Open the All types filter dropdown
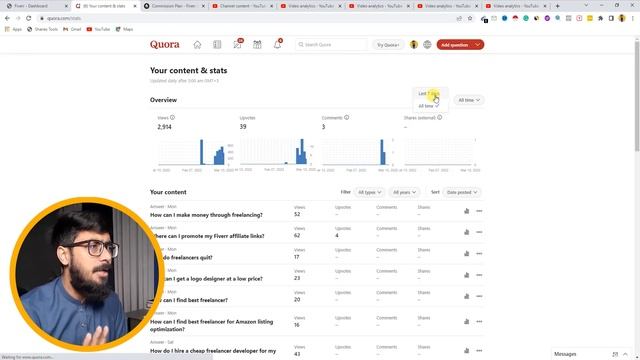 (x=369, y=192)
